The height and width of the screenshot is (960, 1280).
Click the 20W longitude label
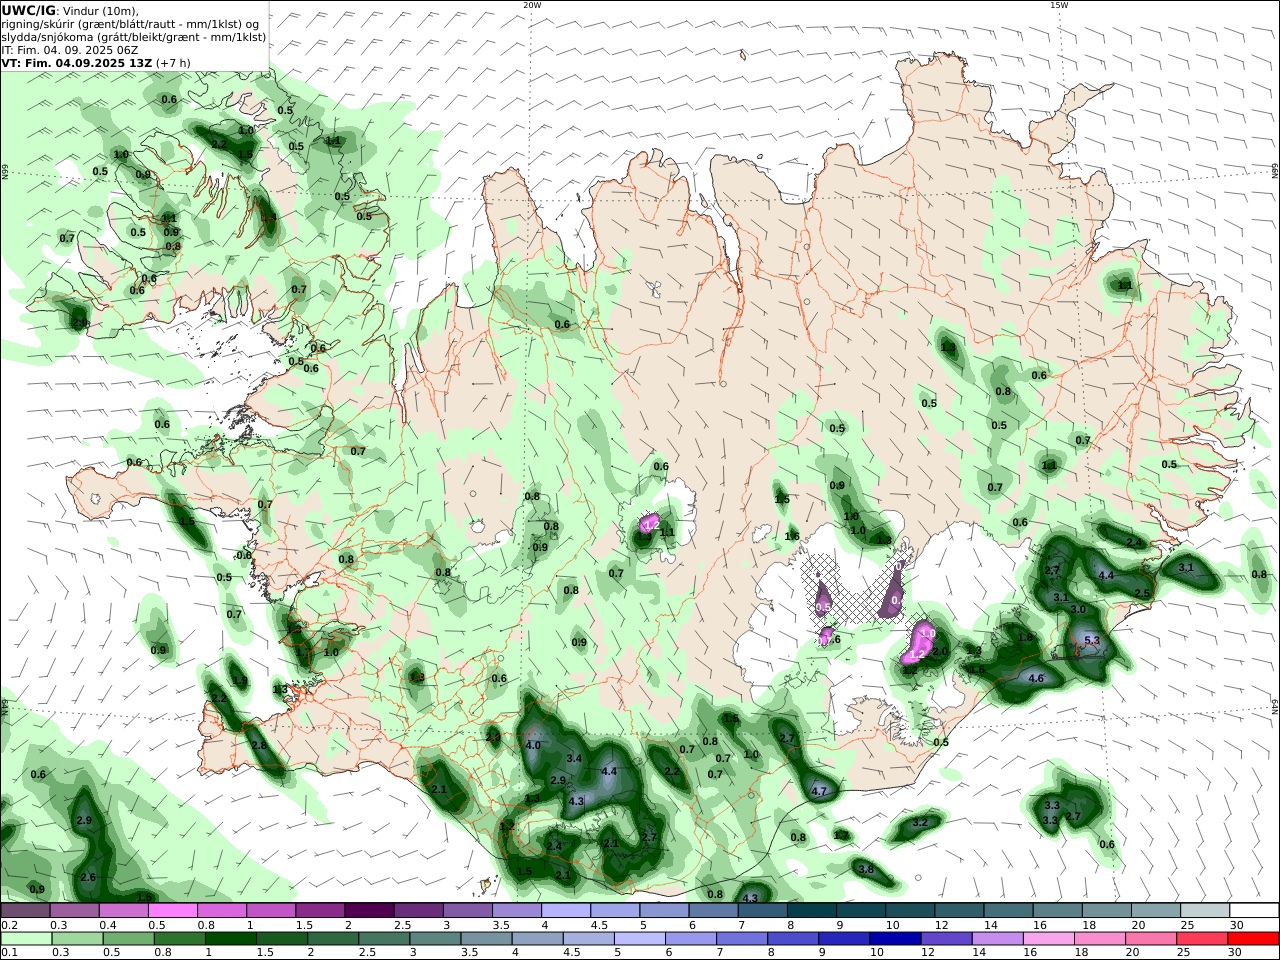click(x=531, y=5)
